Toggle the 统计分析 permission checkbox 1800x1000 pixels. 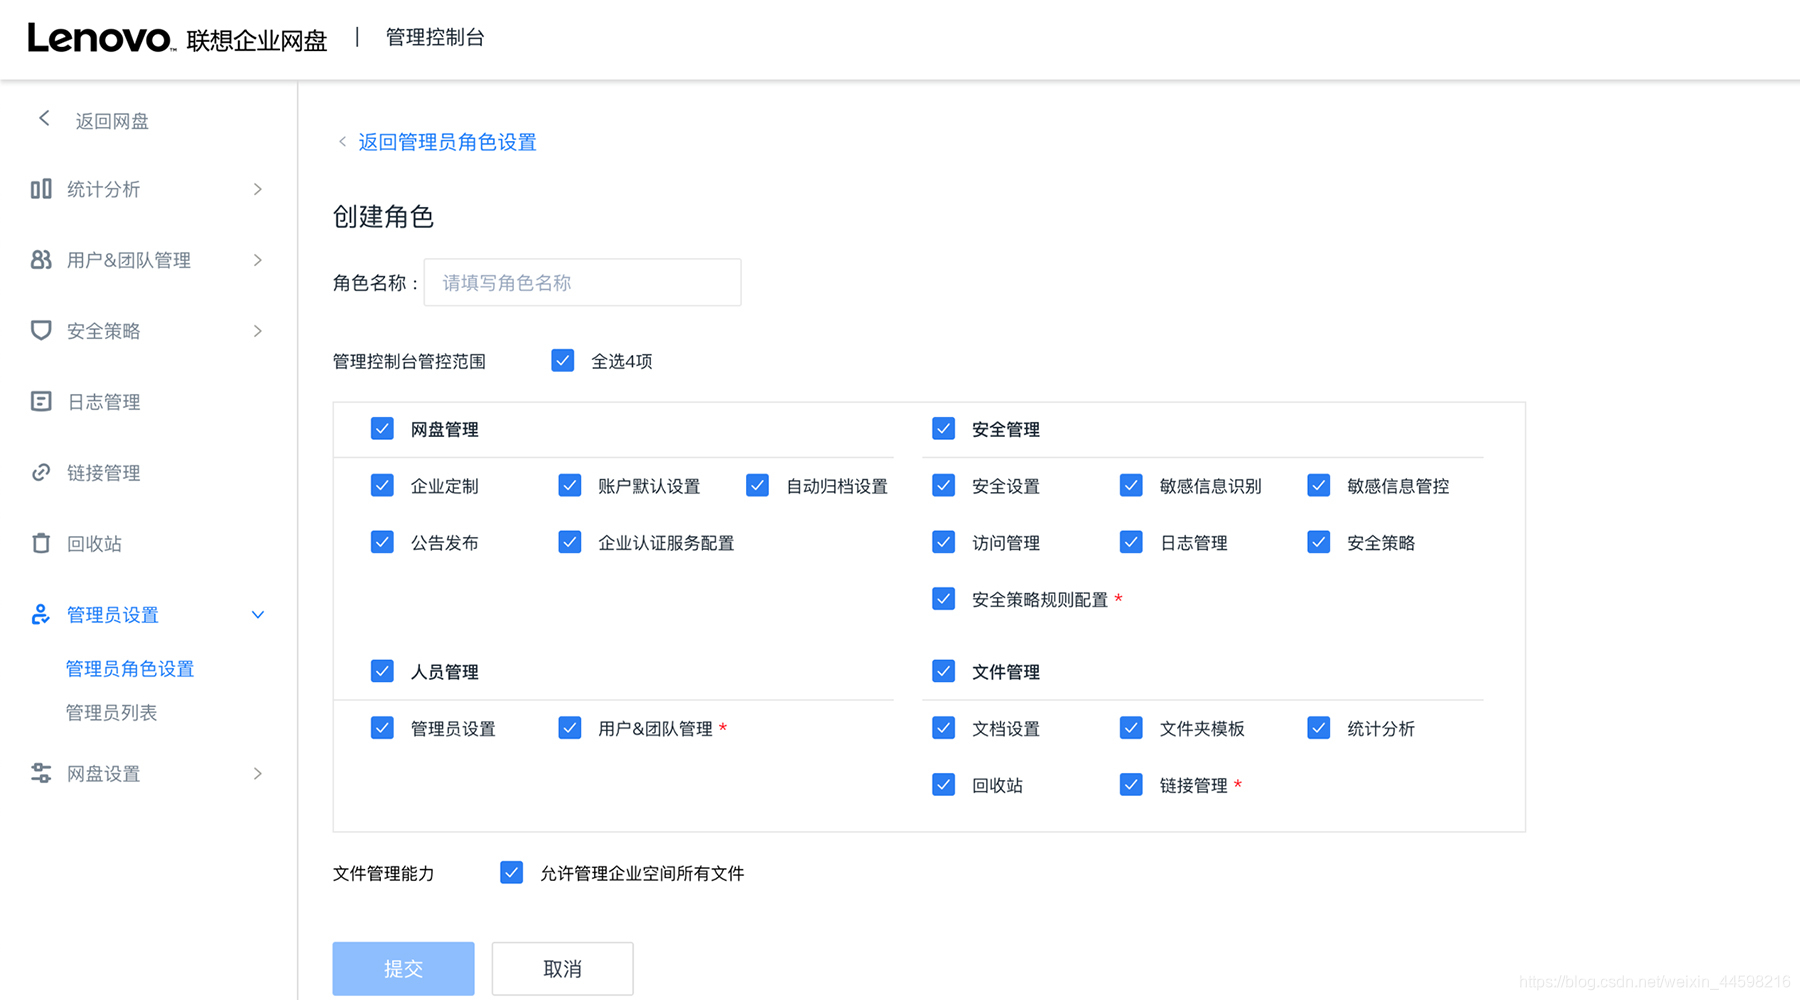click(x=1319, y=728)
